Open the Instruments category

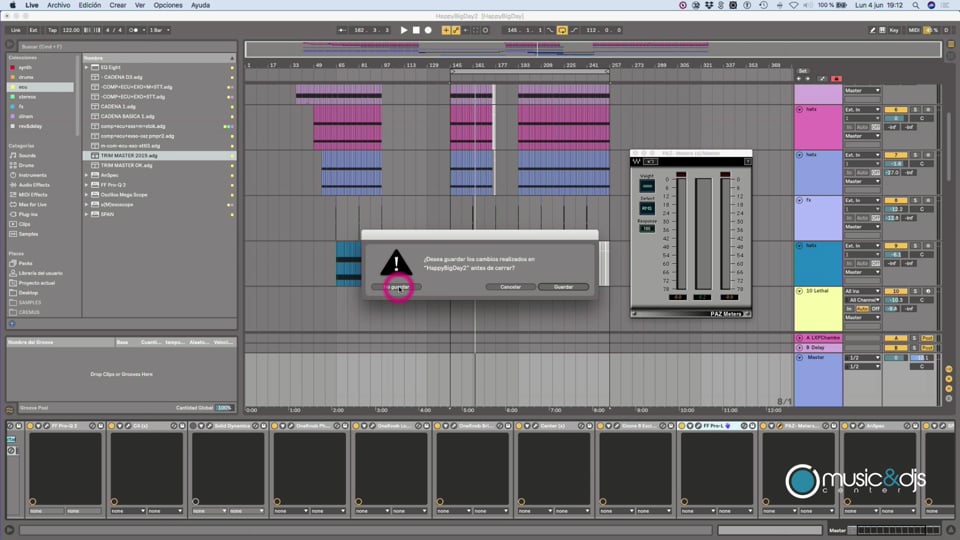[32, 175]
